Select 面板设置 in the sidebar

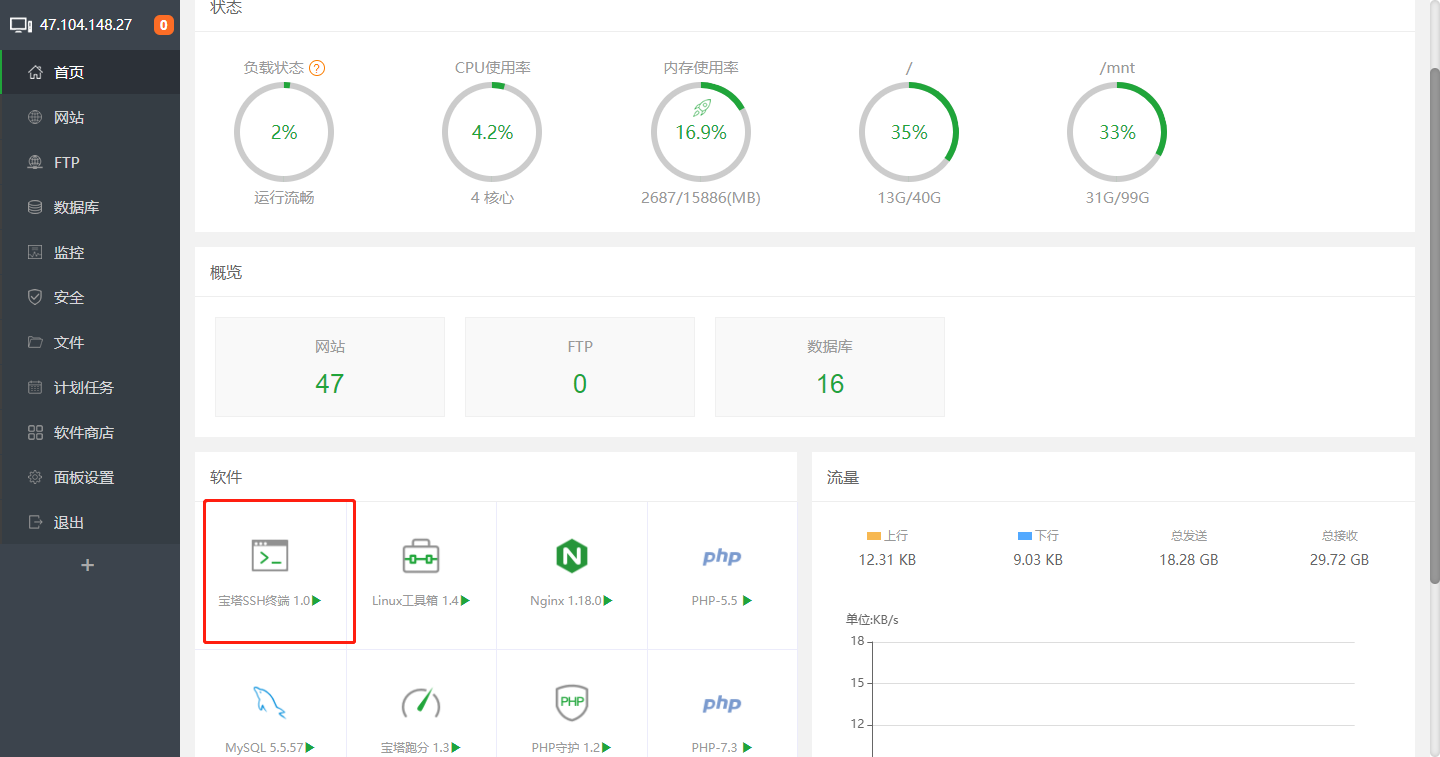[x=84, y=478]
